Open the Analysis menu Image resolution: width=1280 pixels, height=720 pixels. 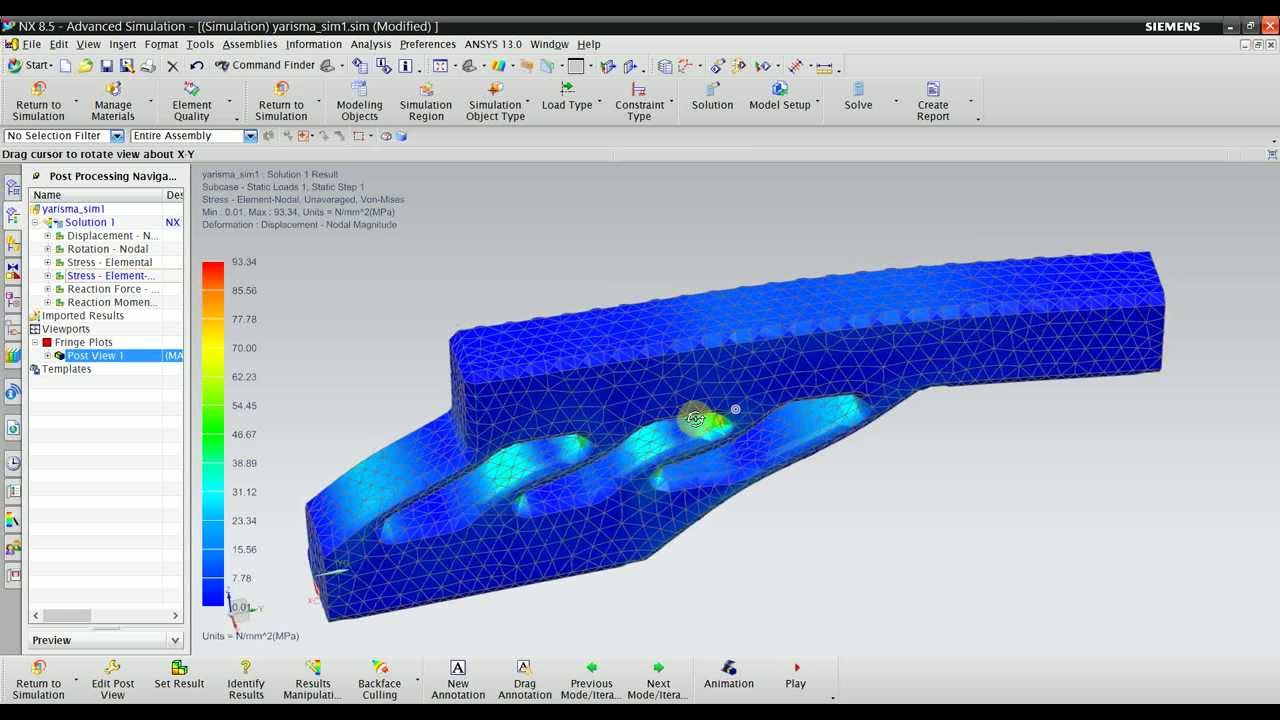click(371, 44)
